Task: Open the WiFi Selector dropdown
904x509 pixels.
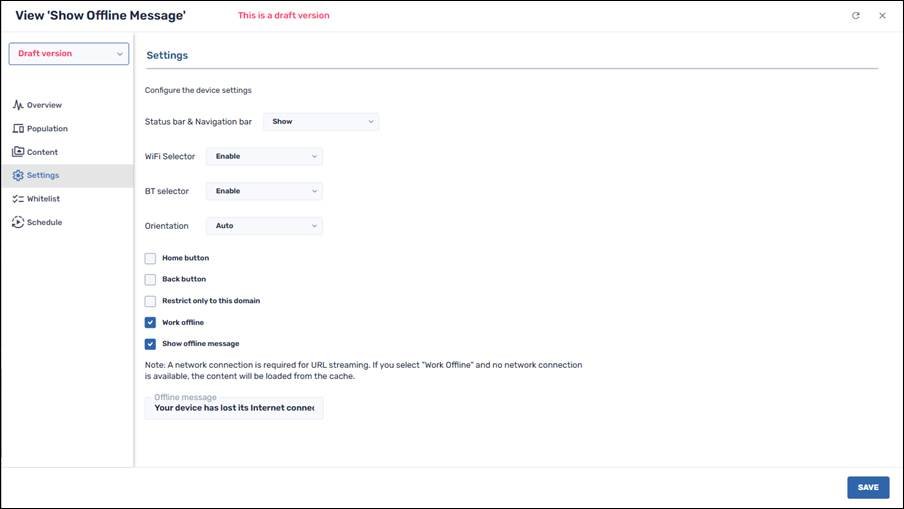Action: 264,157
